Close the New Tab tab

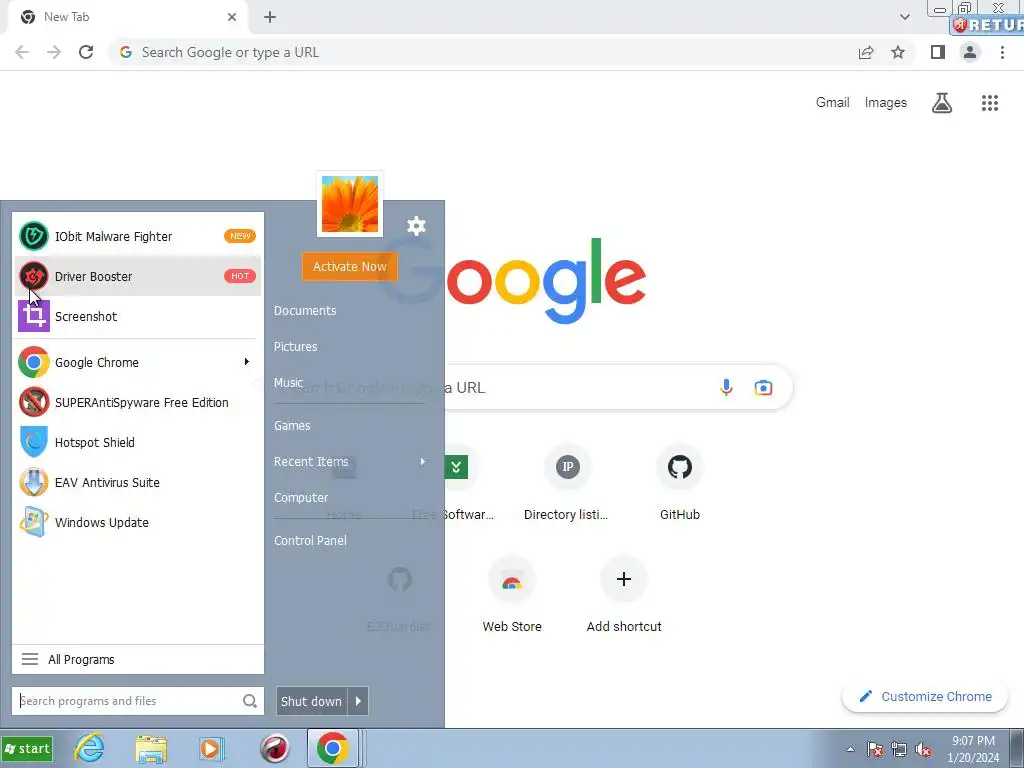click(x=232, y=17)
